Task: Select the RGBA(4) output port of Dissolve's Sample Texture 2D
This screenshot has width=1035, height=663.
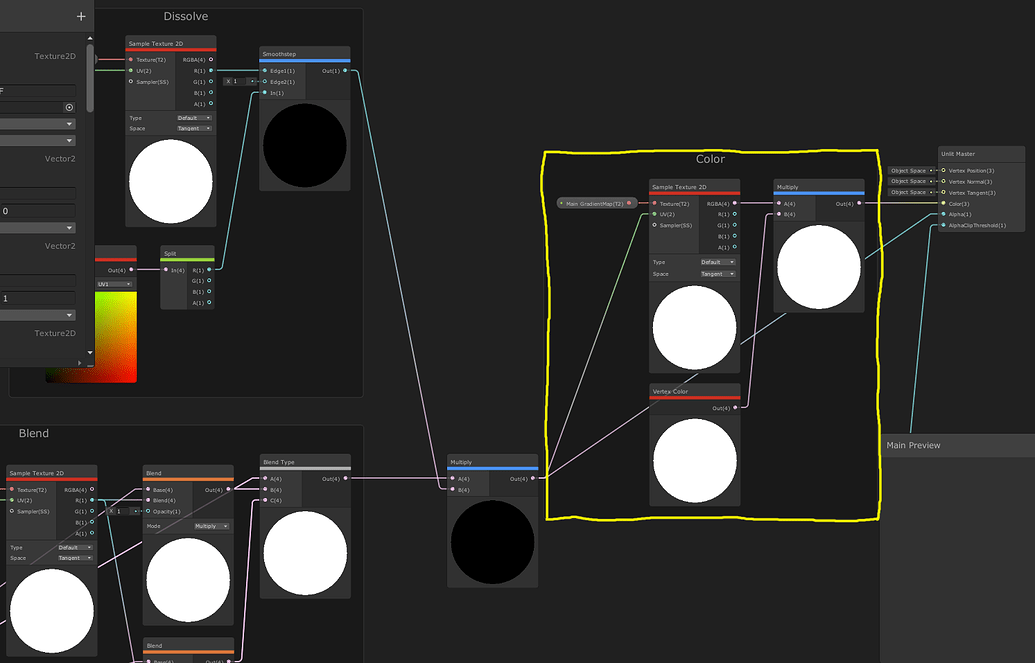Action: pyautogui.click(x=211, y=59)
